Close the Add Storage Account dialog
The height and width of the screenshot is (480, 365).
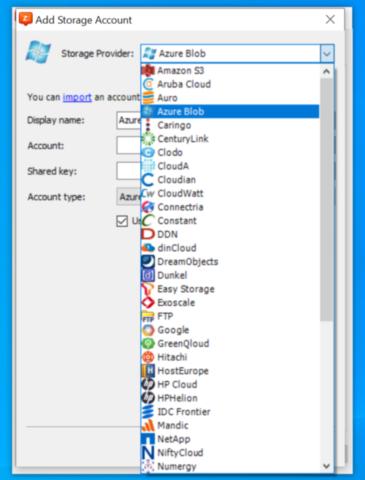(330, 19)
